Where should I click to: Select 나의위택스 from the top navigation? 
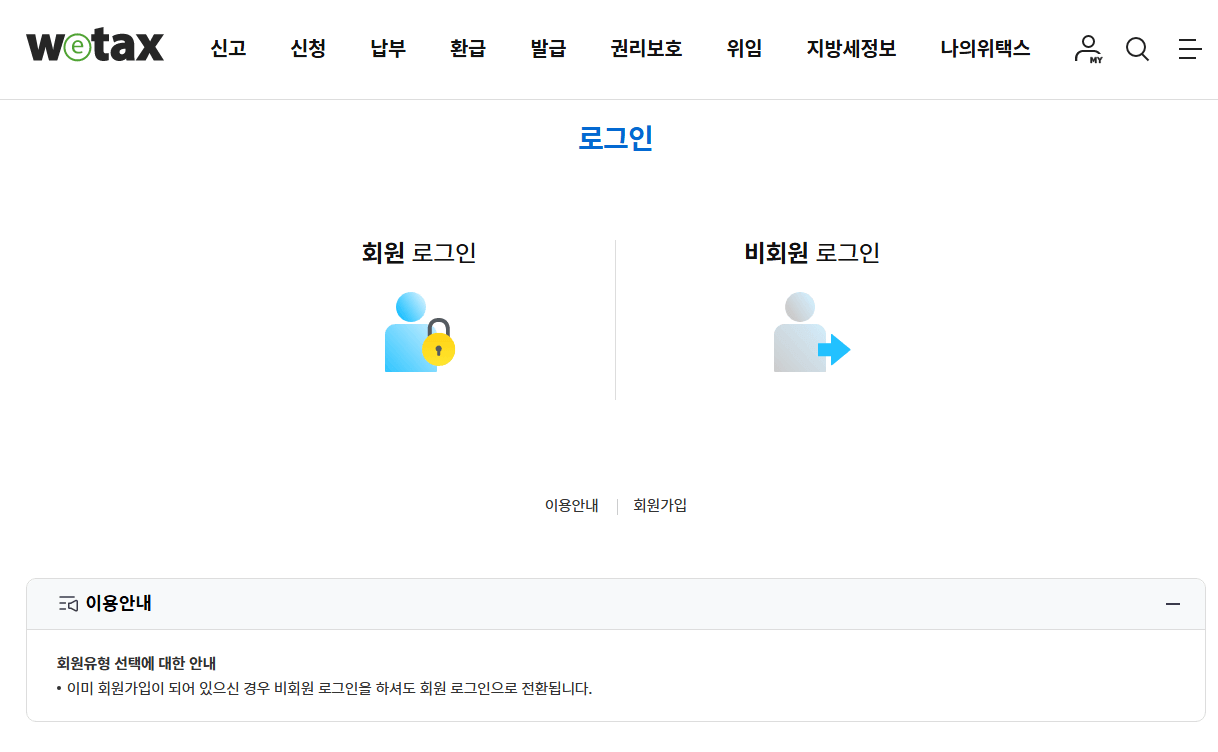pos(986,49)
